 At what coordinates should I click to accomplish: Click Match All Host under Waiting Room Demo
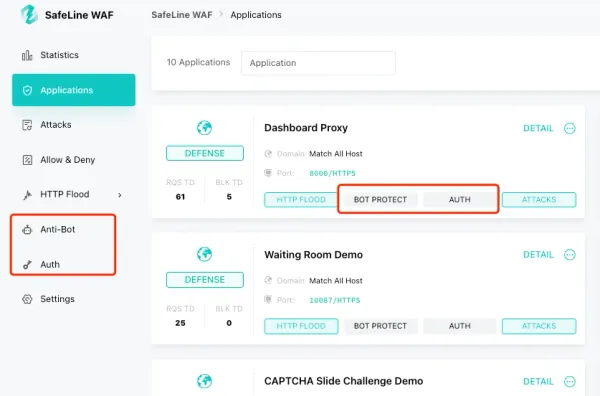336,281
